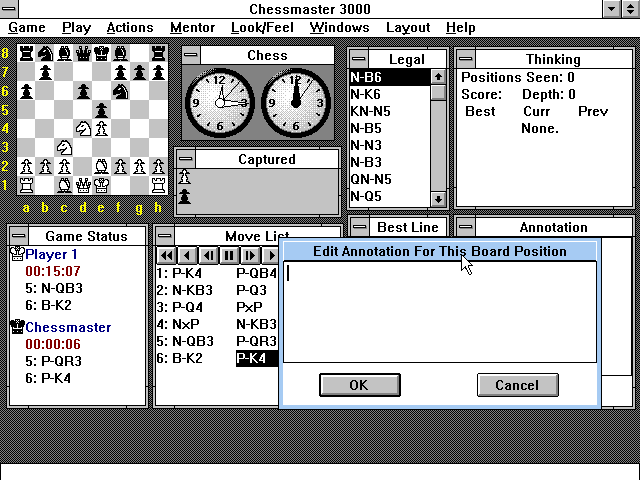Select the black knight on b8
Image resolution: width=640 pixels, height=480 pixels.
pyautogui.click(x=45, y=53)
